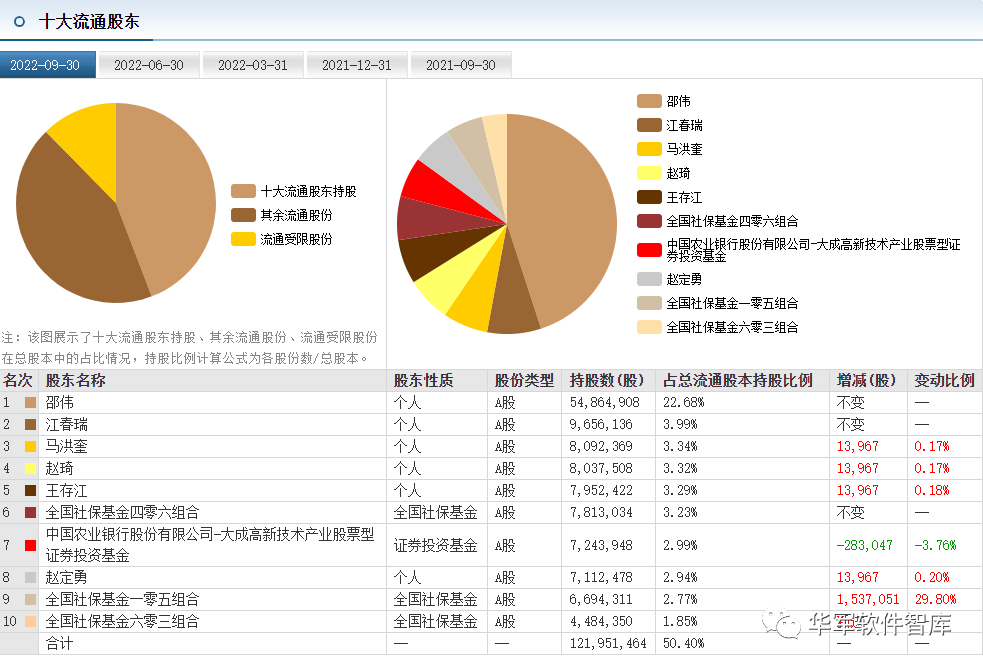Screen dimensions: 983x667
Task: Click shareholder name 赵琦 in table row 4
Action: (x=60, y=468)
